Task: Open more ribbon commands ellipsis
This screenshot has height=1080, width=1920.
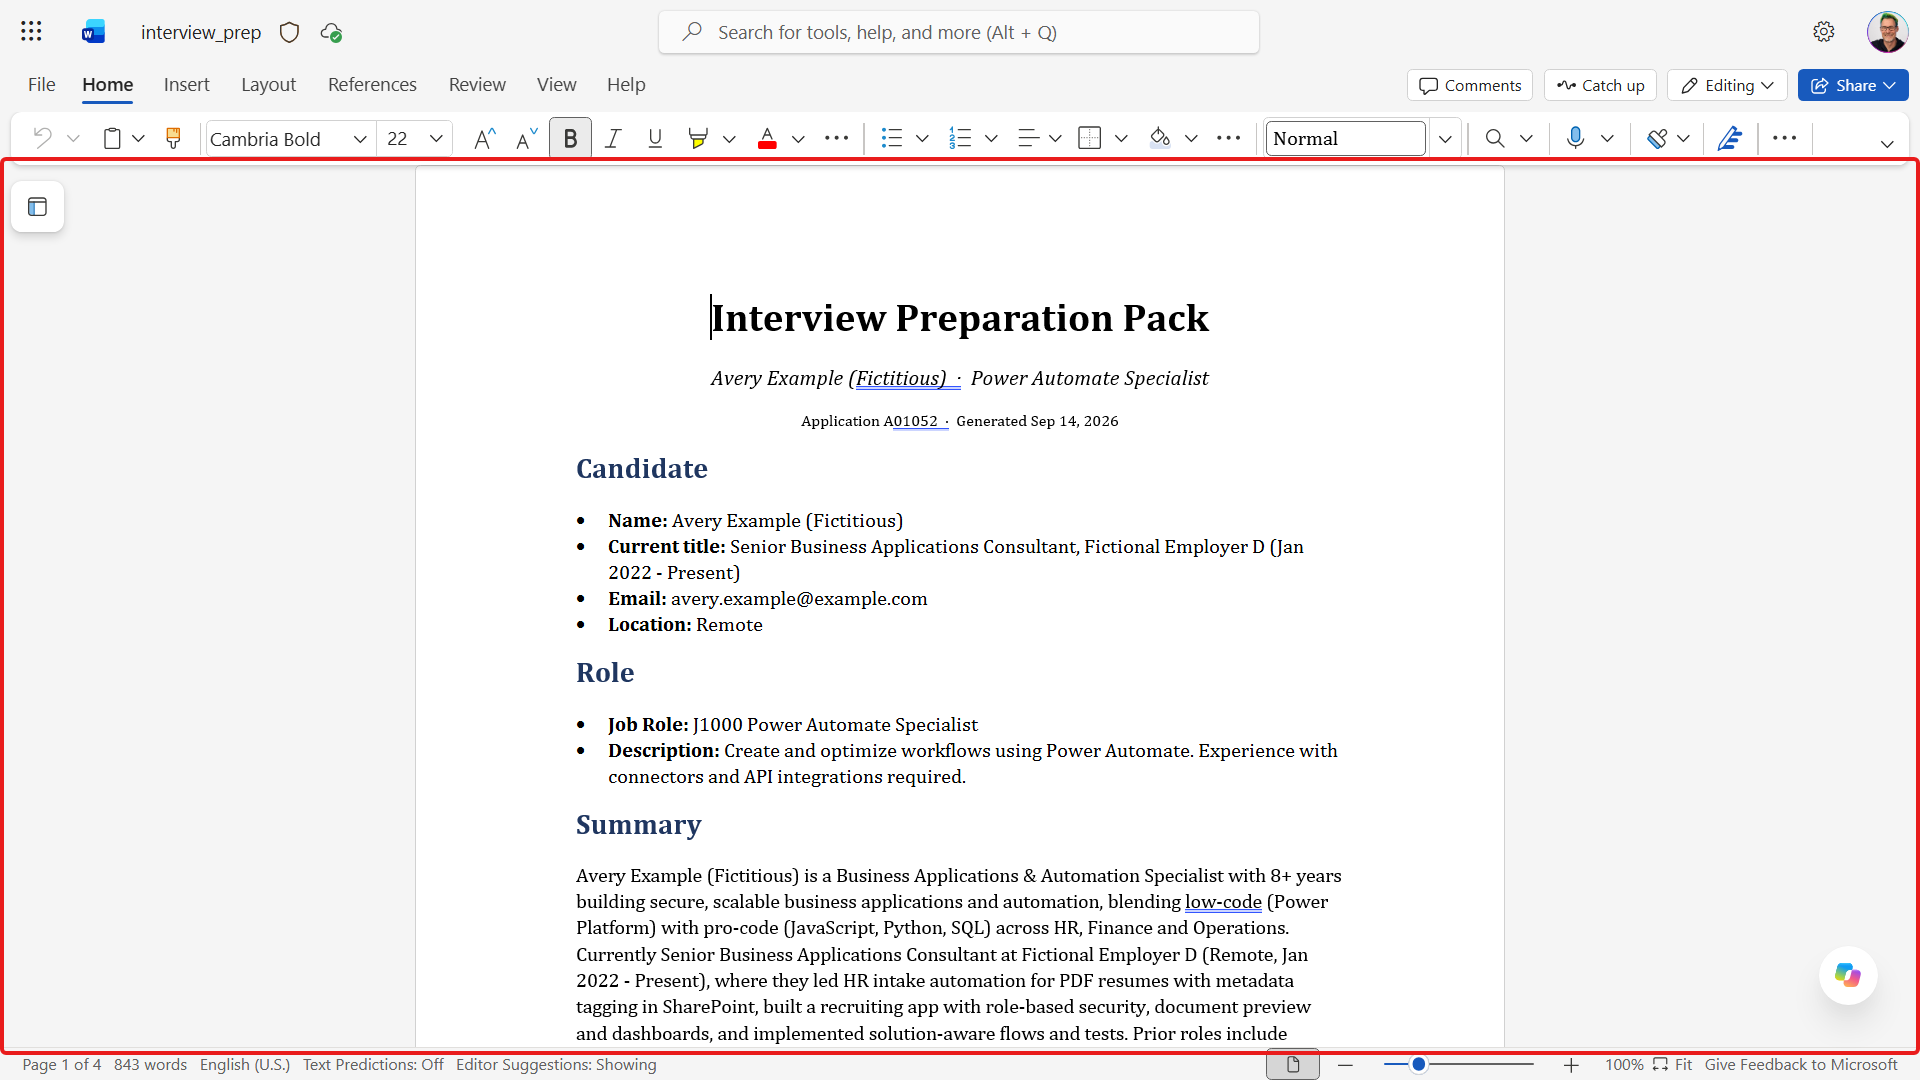Action: [1785, 138]
